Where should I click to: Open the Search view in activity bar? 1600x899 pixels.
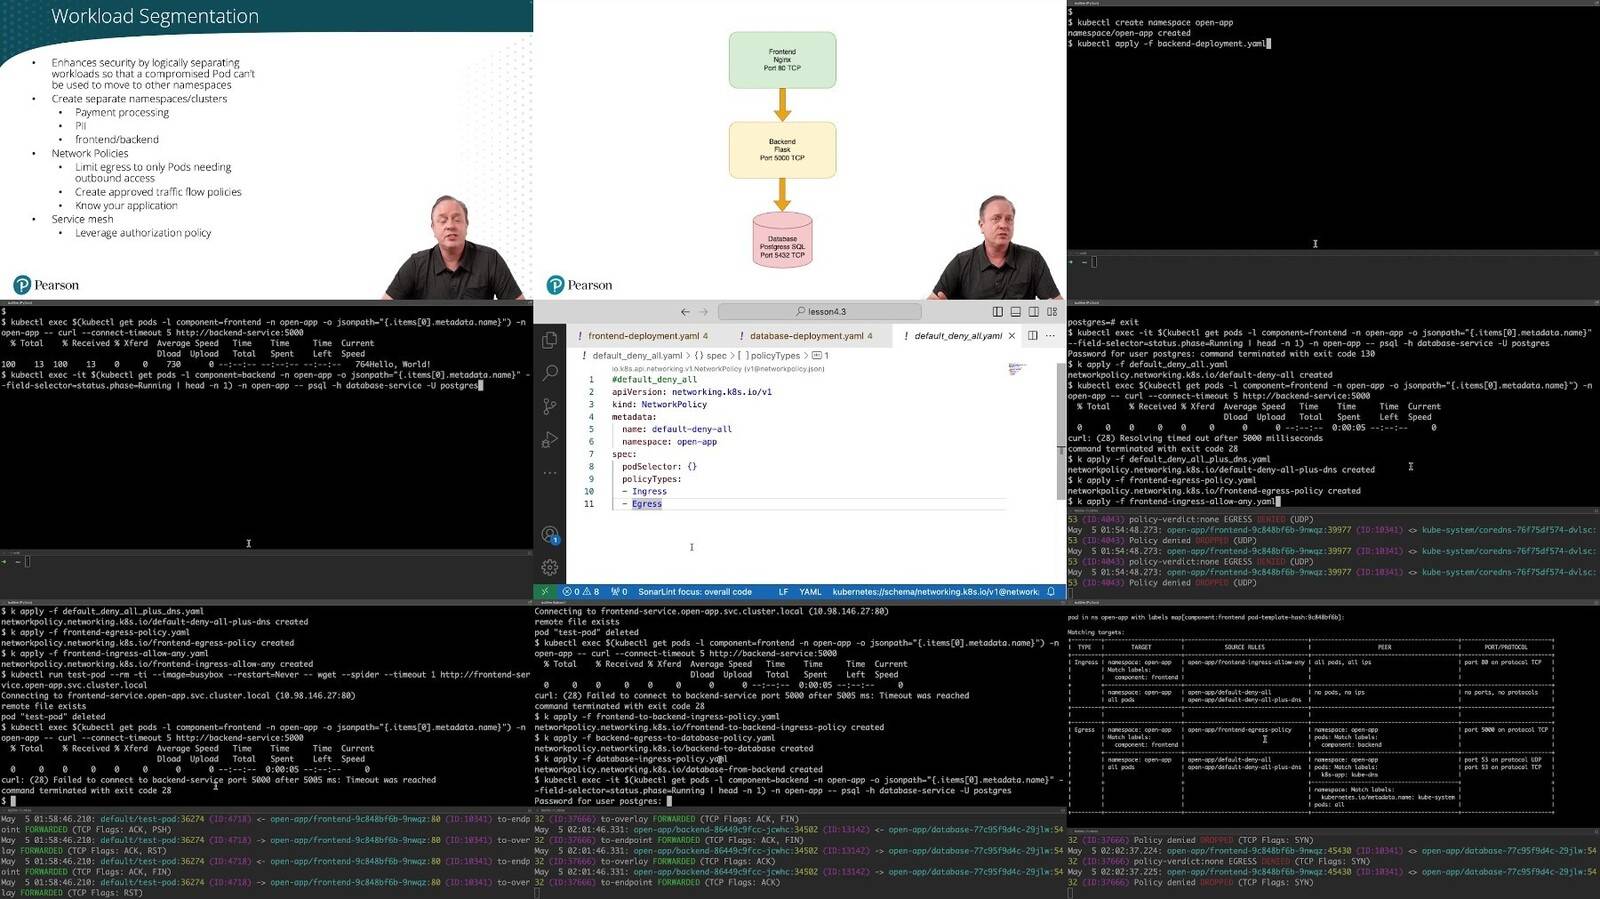coord(550,374)
